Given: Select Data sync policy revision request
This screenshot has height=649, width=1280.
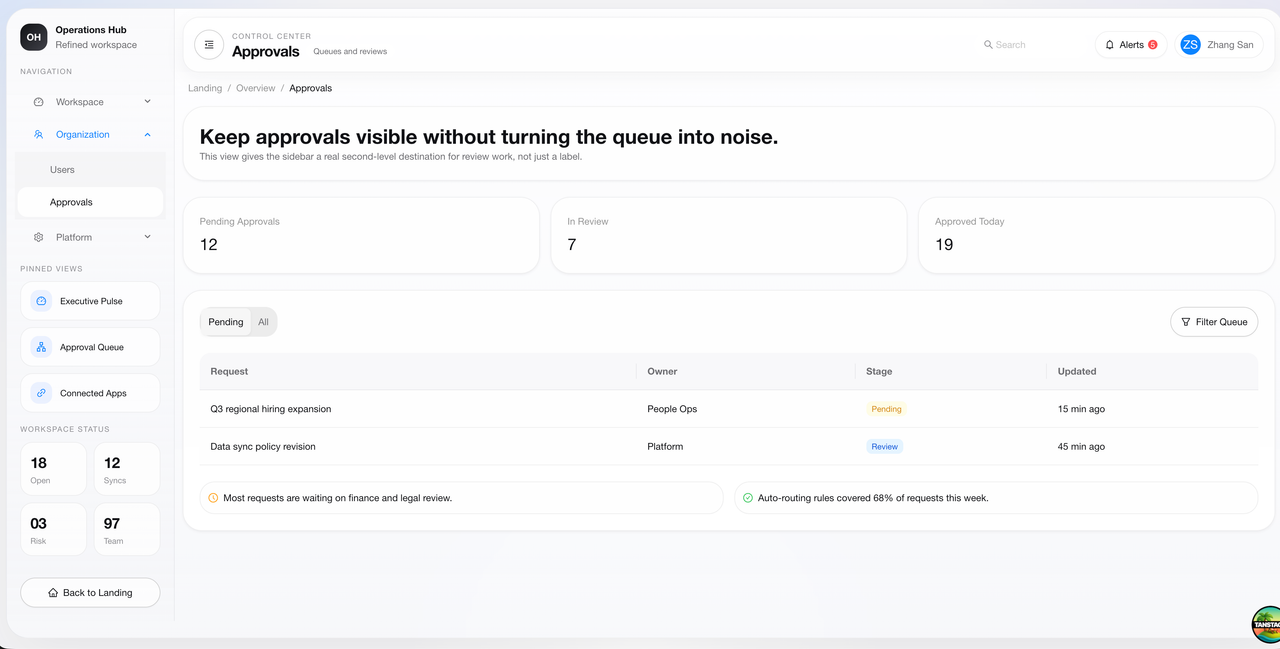Looking at the screenshot, I should coord(263,447).
